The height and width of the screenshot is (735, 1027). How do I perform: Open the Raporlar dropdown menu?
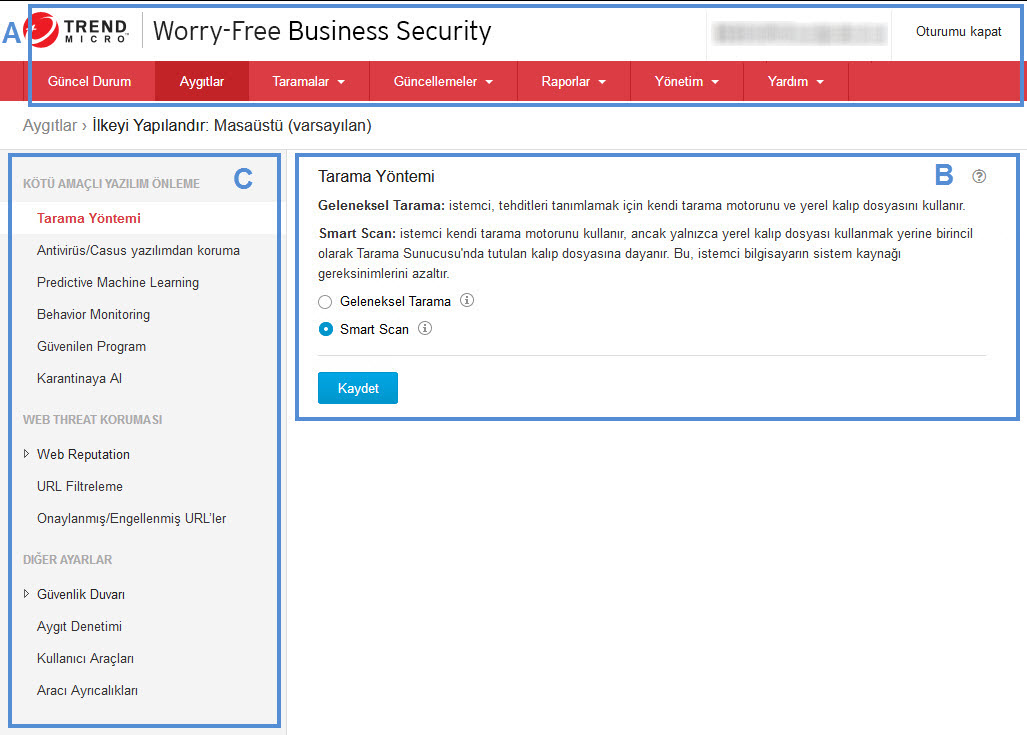[573, 82]
